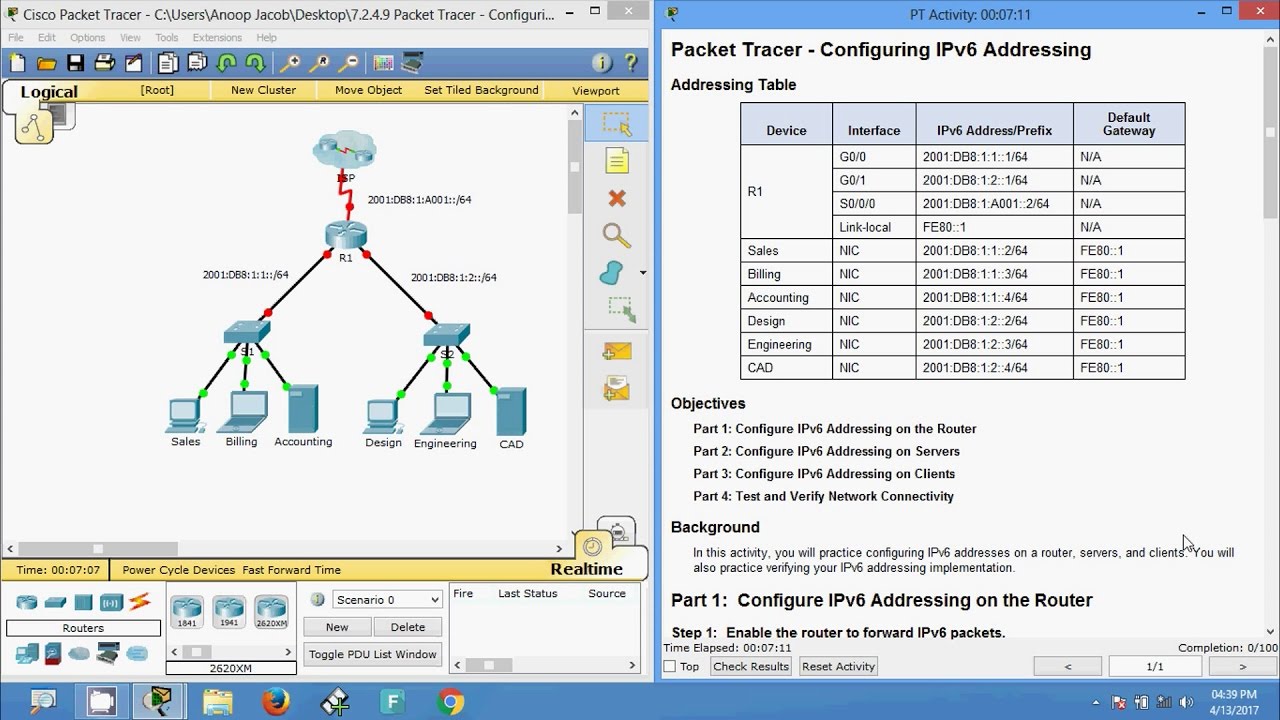The image size is (1280, 720).
Task: Click the workspace horizontal scrollbar thumb
Action: (98, 548)
